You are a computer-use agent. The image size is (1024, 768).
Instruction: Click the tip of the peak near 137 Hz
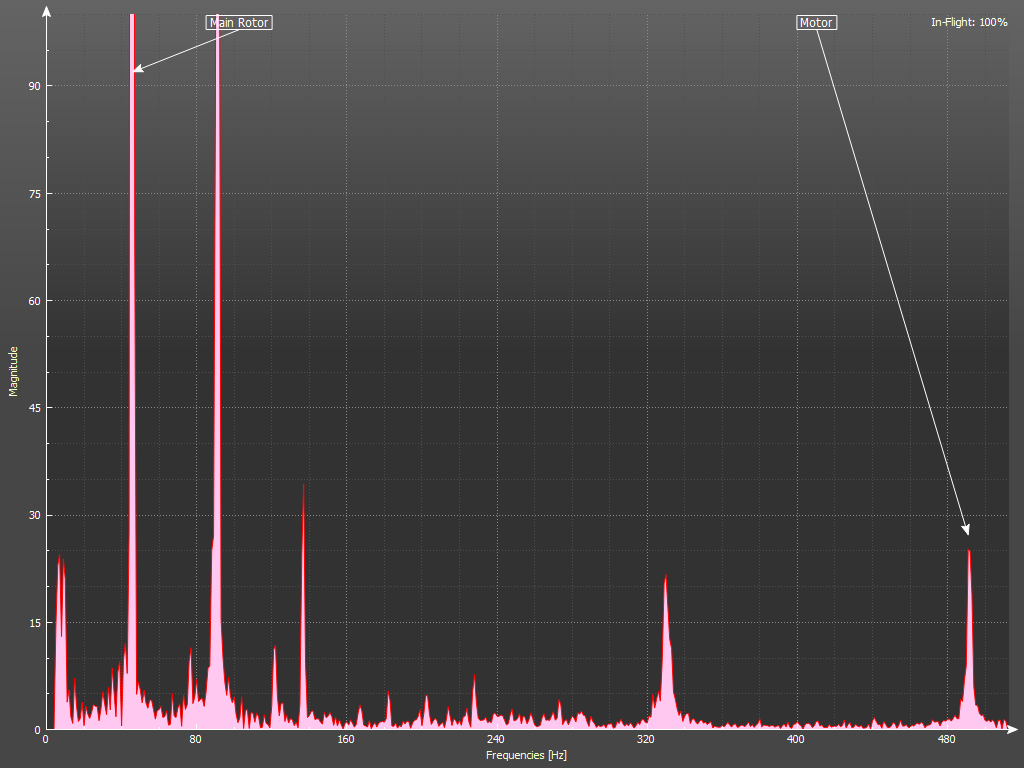pos(303,486)
